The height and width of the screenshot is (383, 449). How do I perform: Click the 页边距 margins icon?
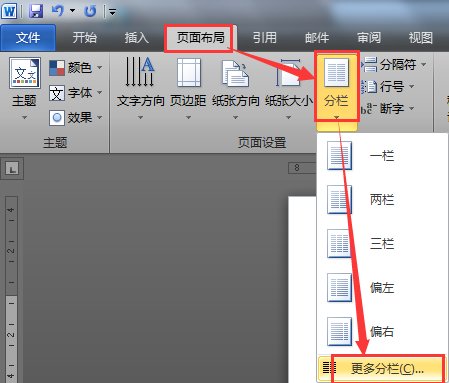(x=189, y=72)
